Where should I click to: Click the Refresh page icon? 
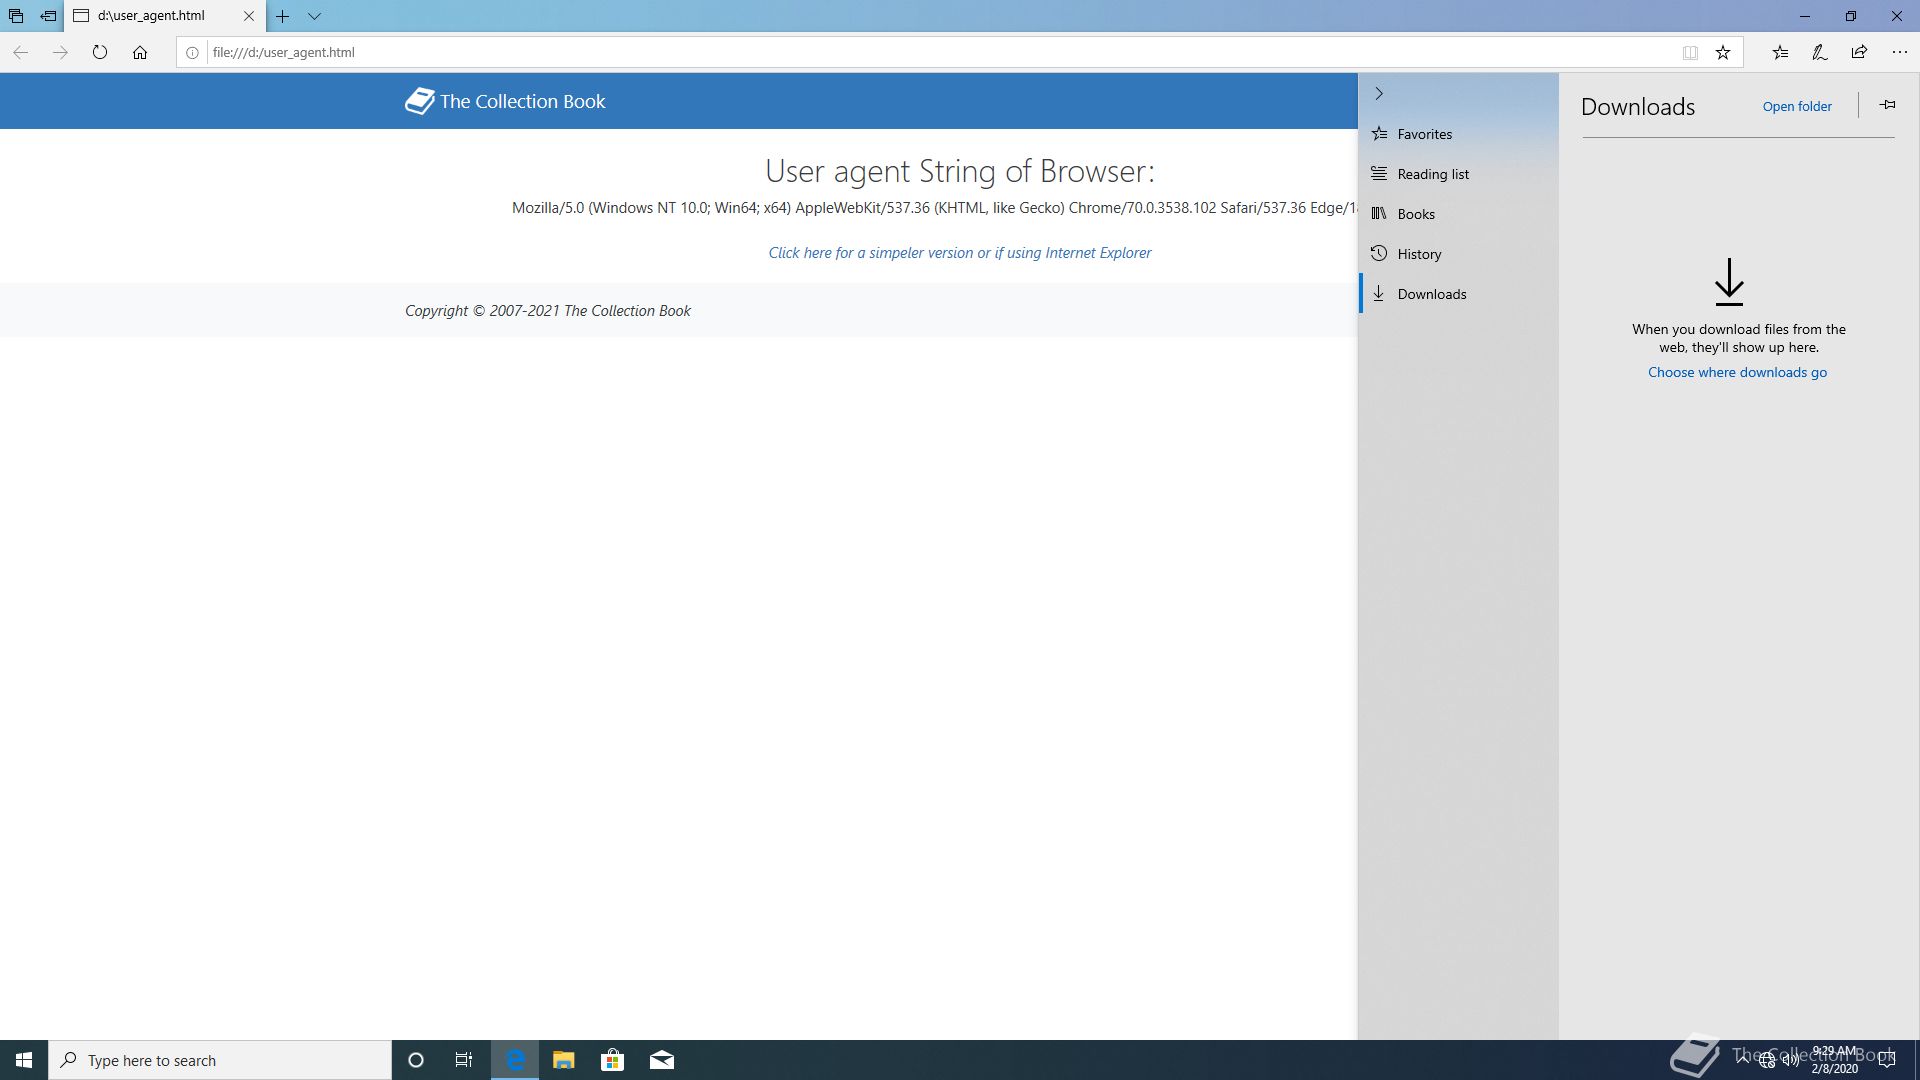[100, 52]
